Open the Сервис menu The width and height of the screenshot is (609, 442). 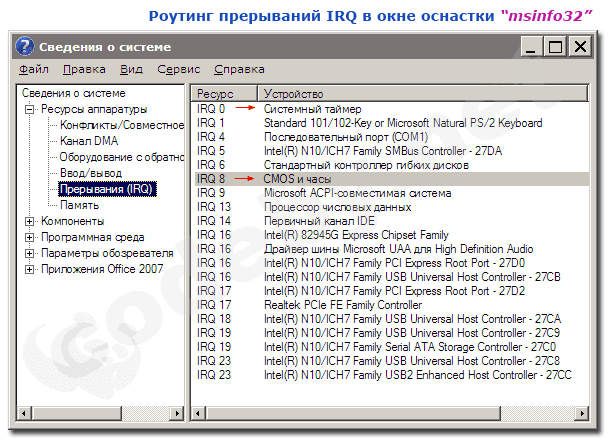coord(178,69)
